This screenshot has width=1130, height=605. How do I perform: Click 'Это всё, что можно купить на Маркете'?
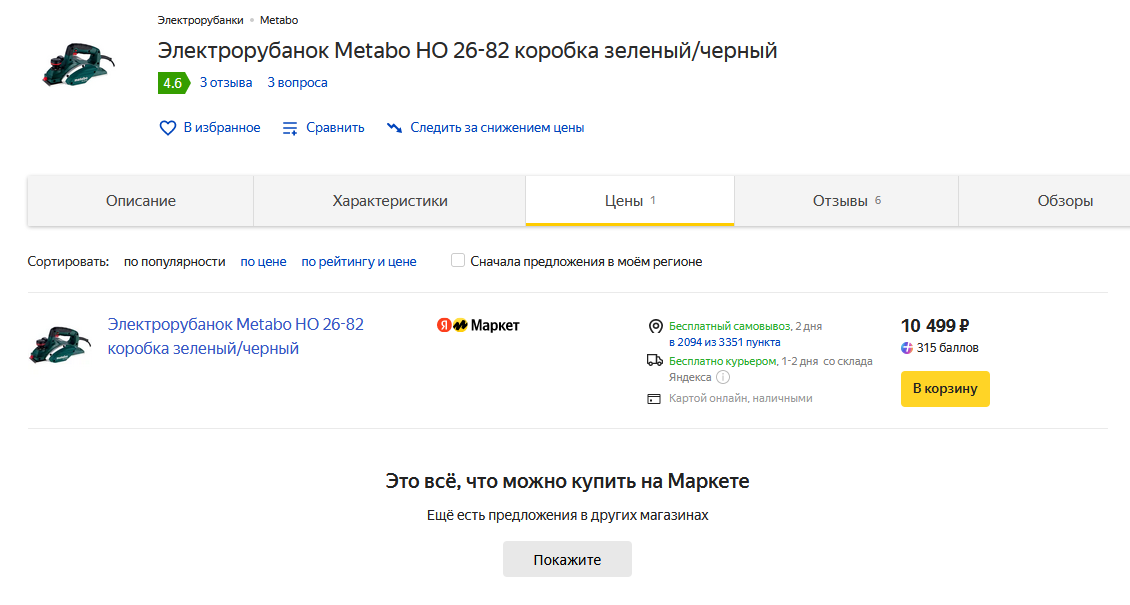567,481
